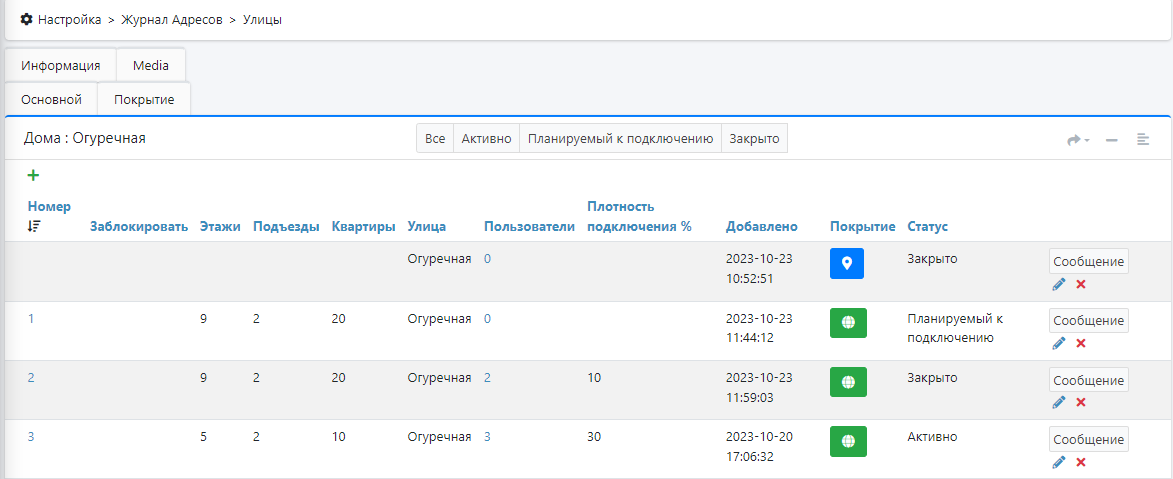Delete house 3 with the red X icon
This screenshot has width=1173, height=479.
(1080, 462)
